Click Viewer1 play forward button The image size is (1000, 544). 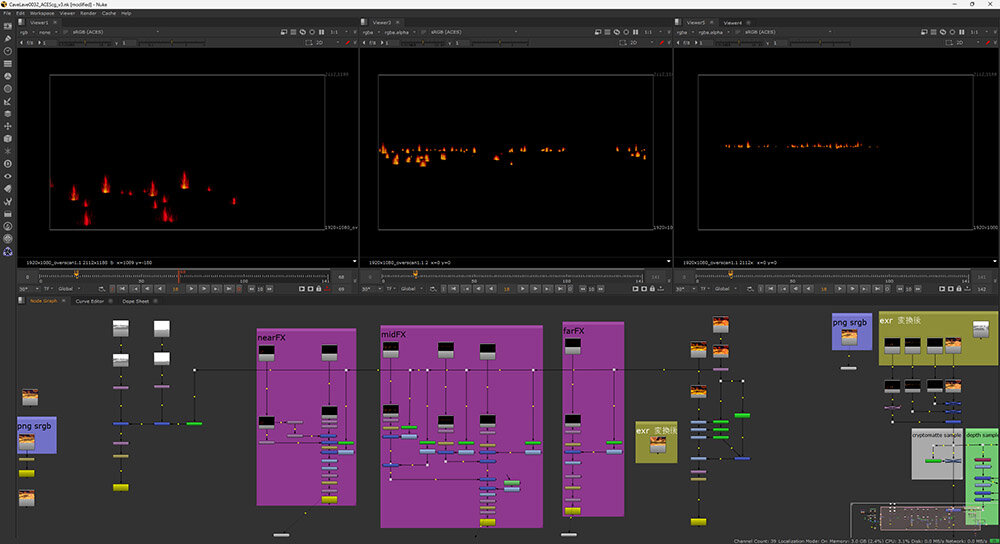[x=191, y=289]
